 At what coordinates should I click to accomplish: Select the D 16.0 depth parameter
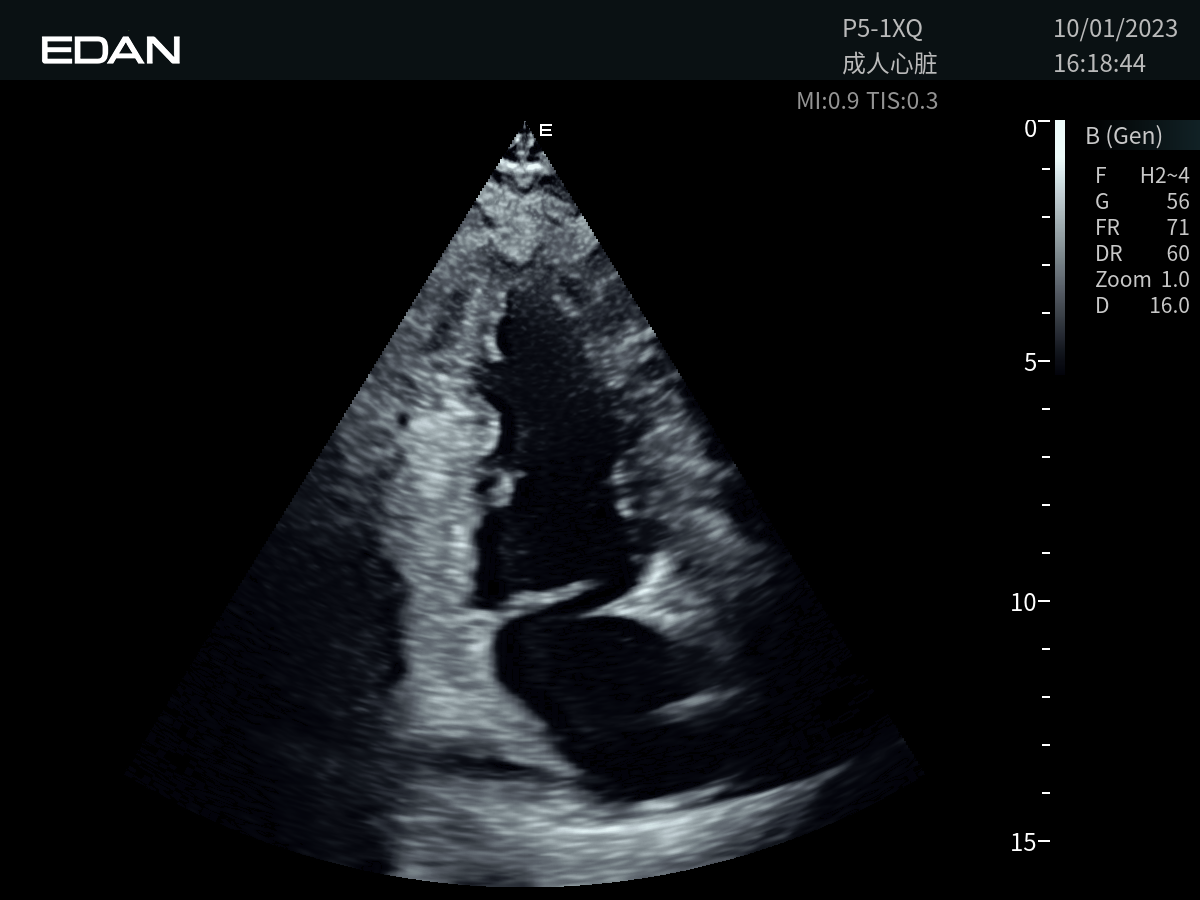pyautogui.click(x=1141, y=306)
